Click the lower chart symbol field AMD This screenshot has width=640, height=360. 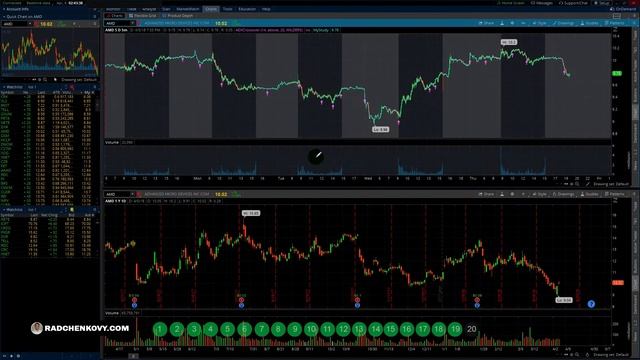click(118, 194)
